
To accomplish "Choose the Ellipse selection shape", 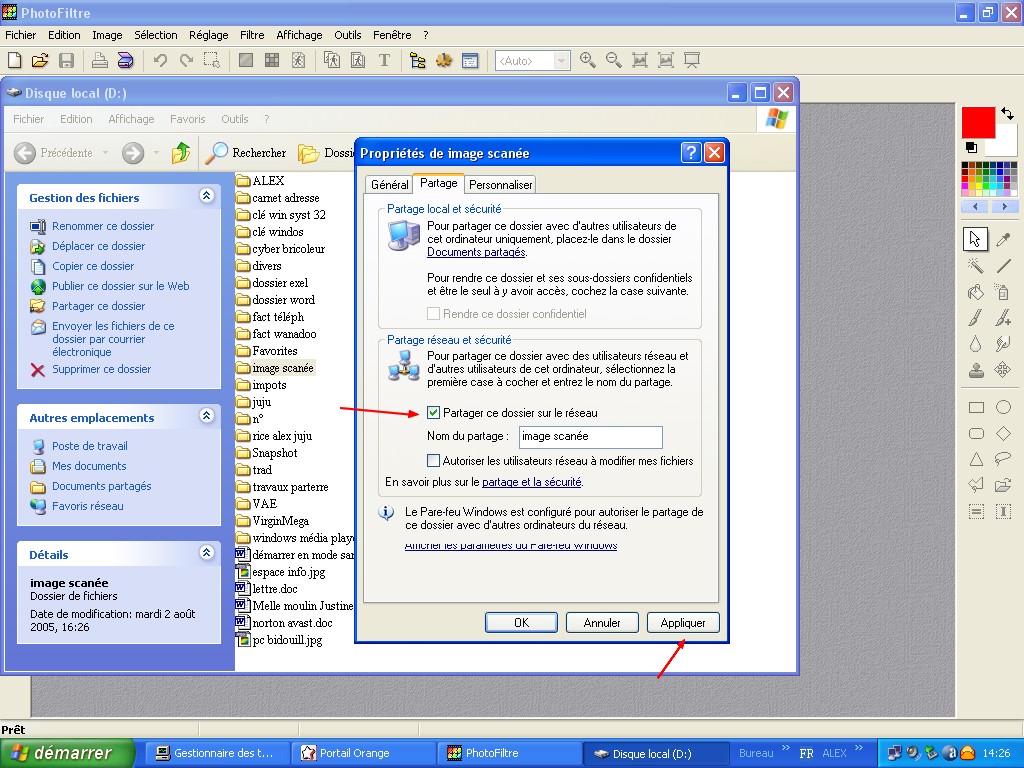I will (x=1003, y=408).
